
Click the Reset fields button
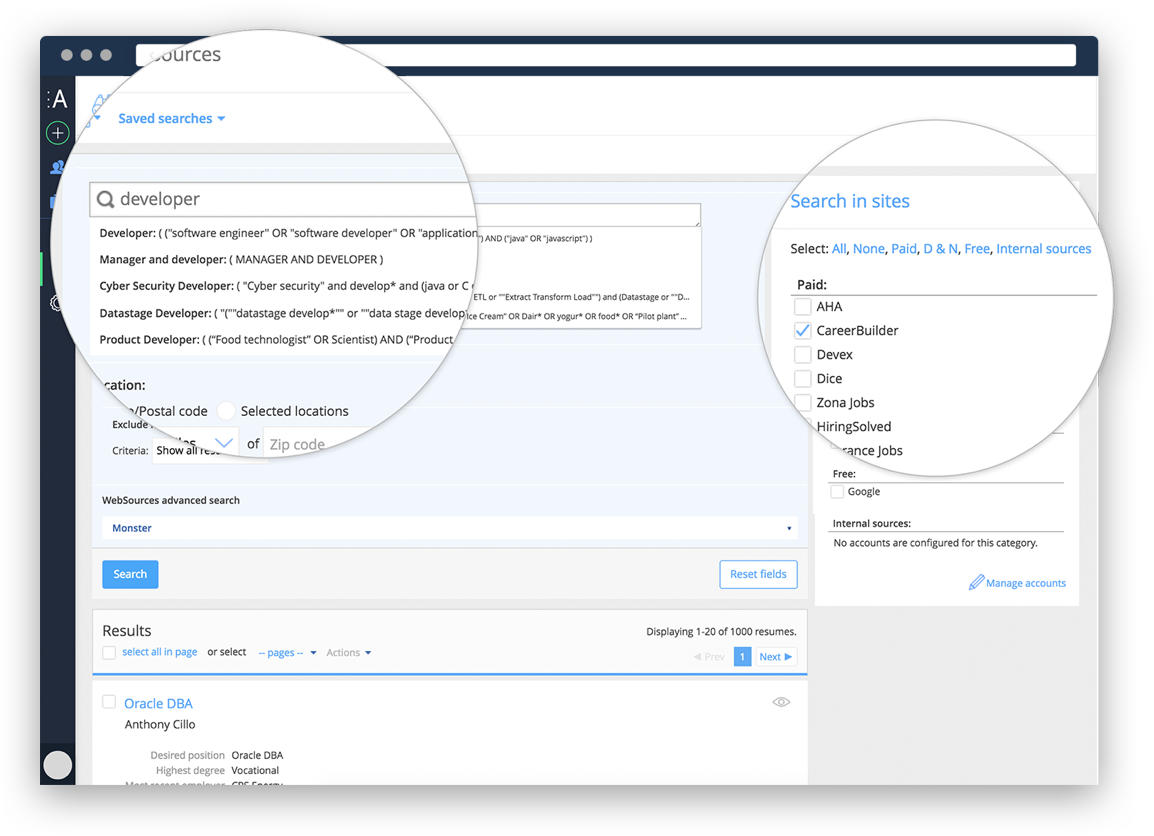(x=758, y=575)
